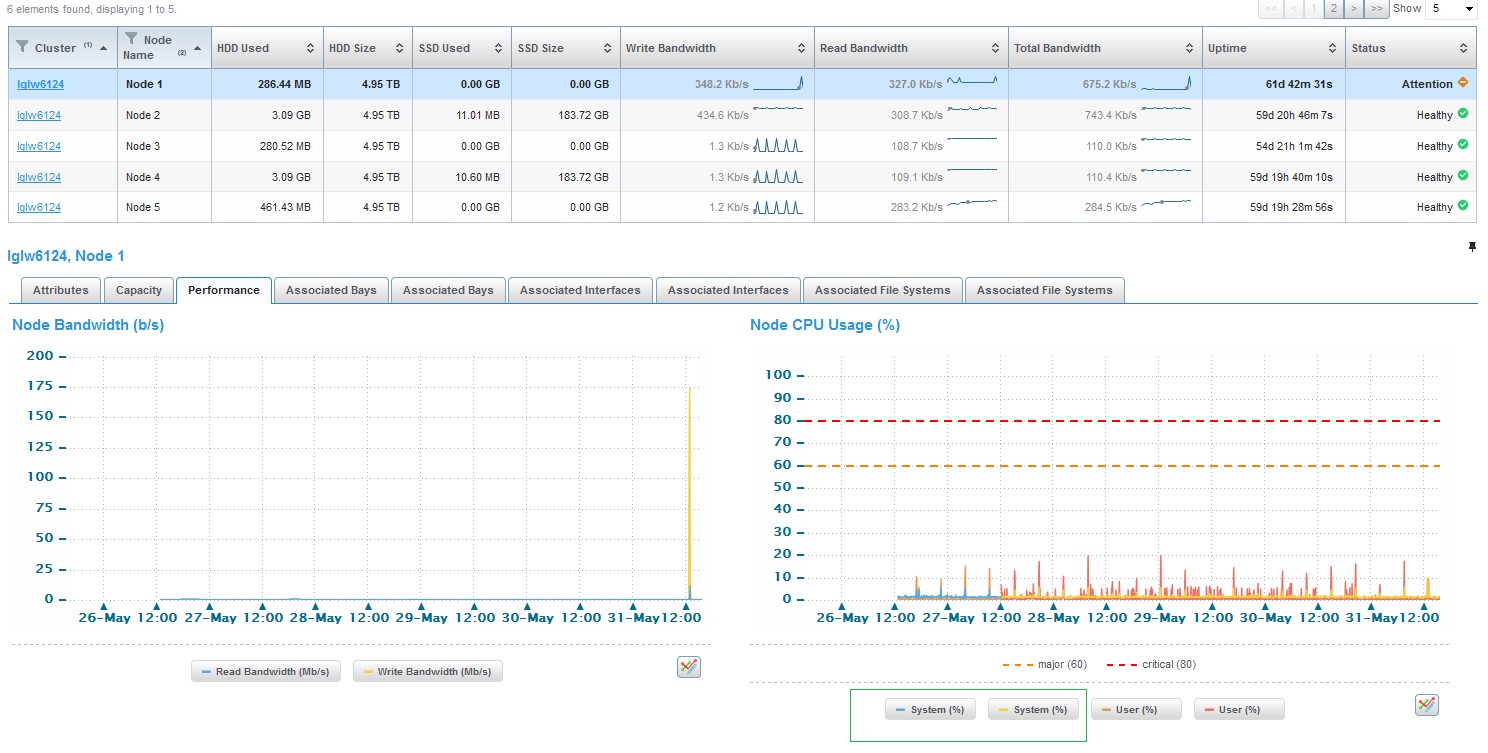Go to the last page with >> button
The height and width of the screenshot is (753, 1488).
click(x=1377, y=9)
